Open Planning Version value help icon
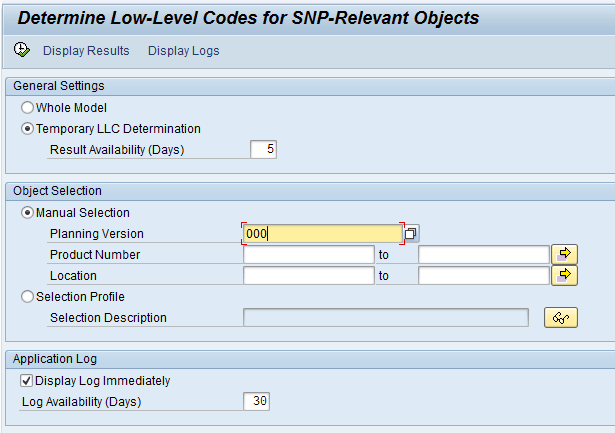615x433 pixels. coord(411,234)
